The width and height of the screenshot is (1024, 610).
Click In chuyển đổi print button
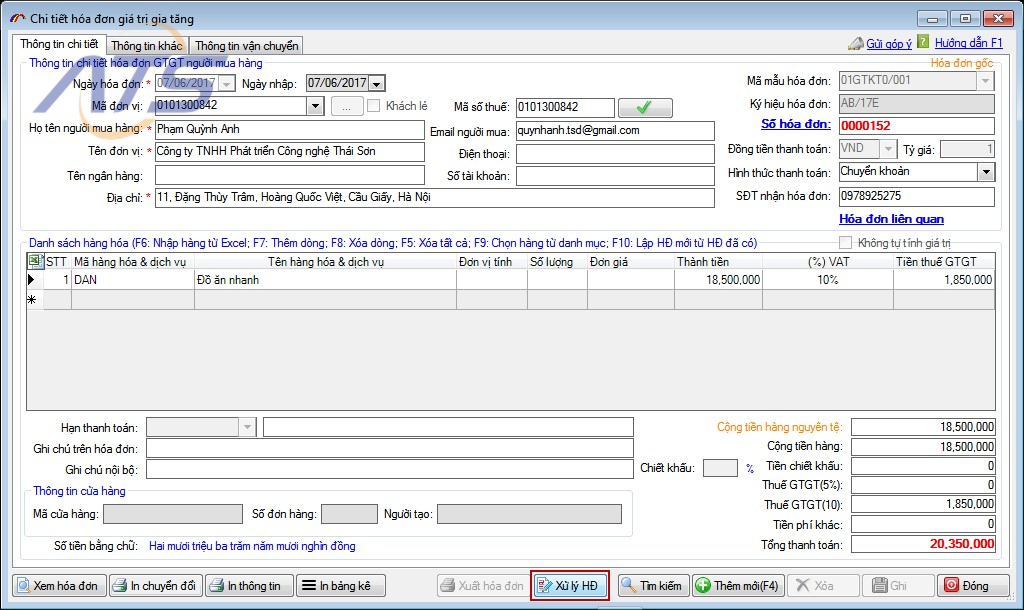pos(154,586)
